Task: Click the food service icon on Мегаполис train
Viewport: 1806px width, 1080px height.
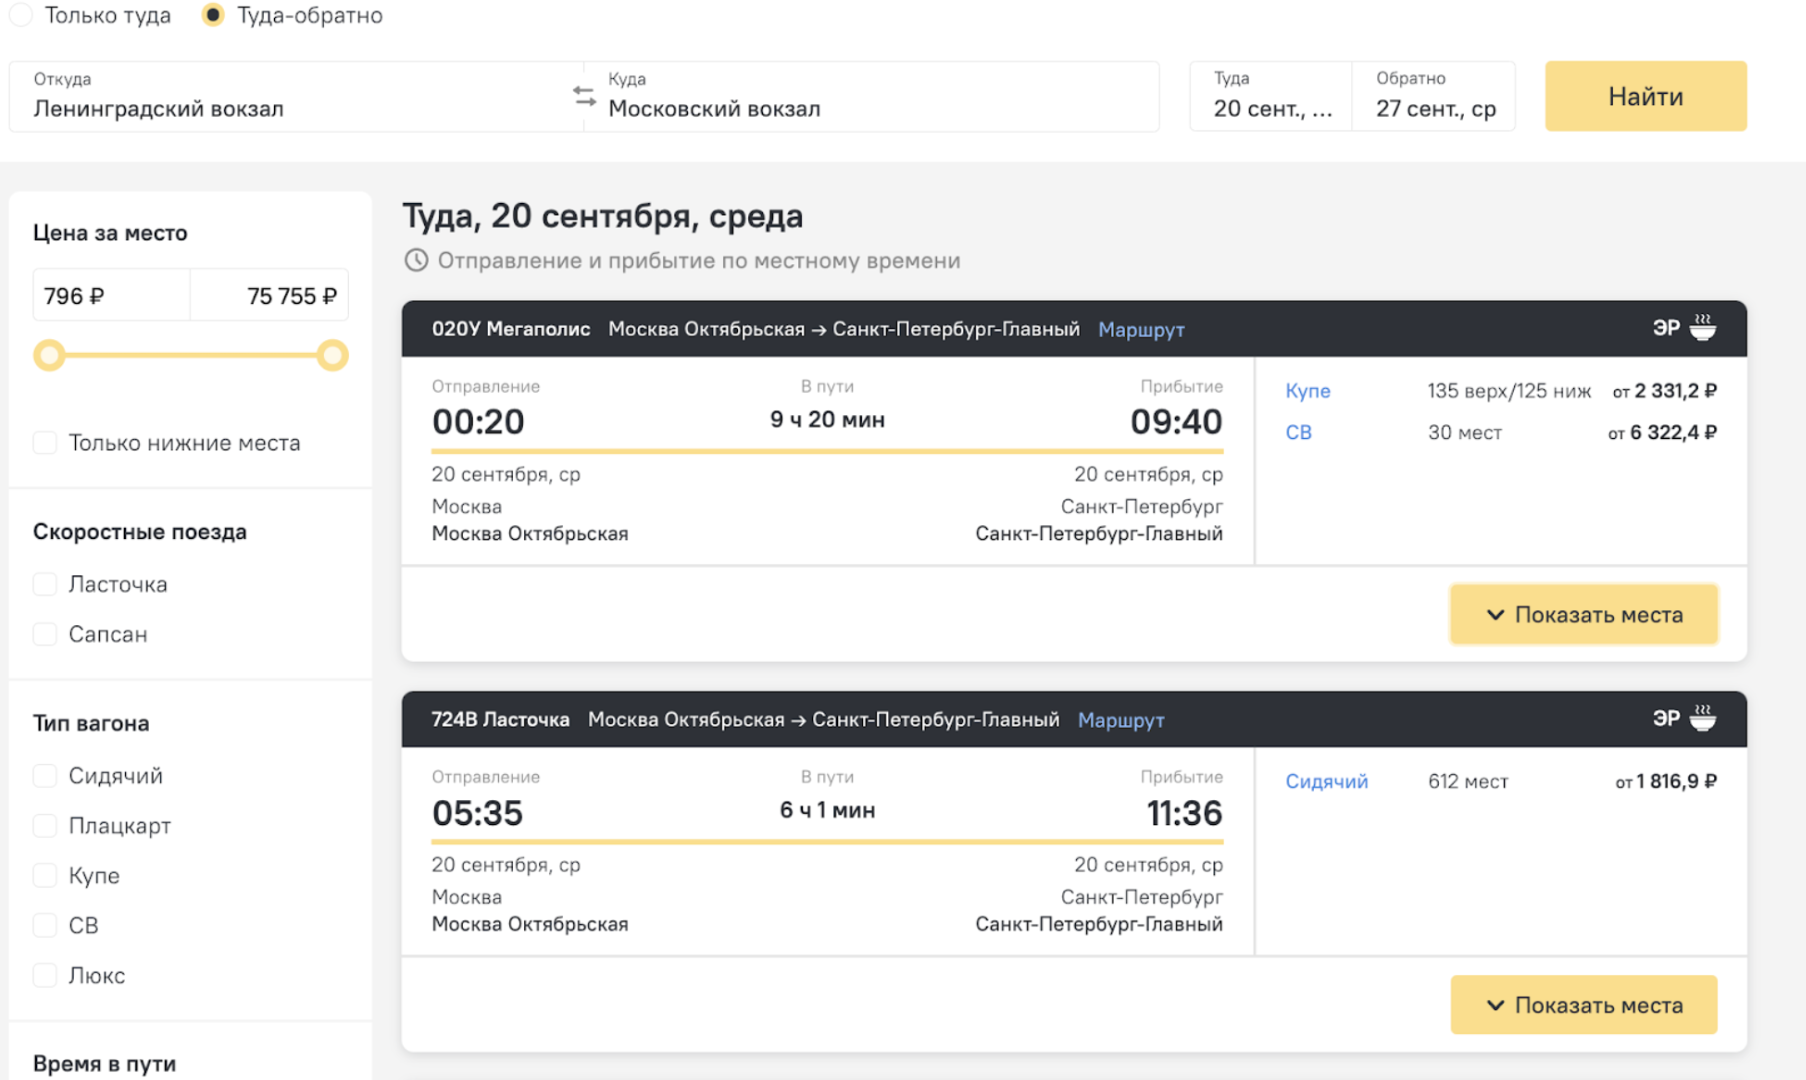Action: click(x=1703, y=328)
